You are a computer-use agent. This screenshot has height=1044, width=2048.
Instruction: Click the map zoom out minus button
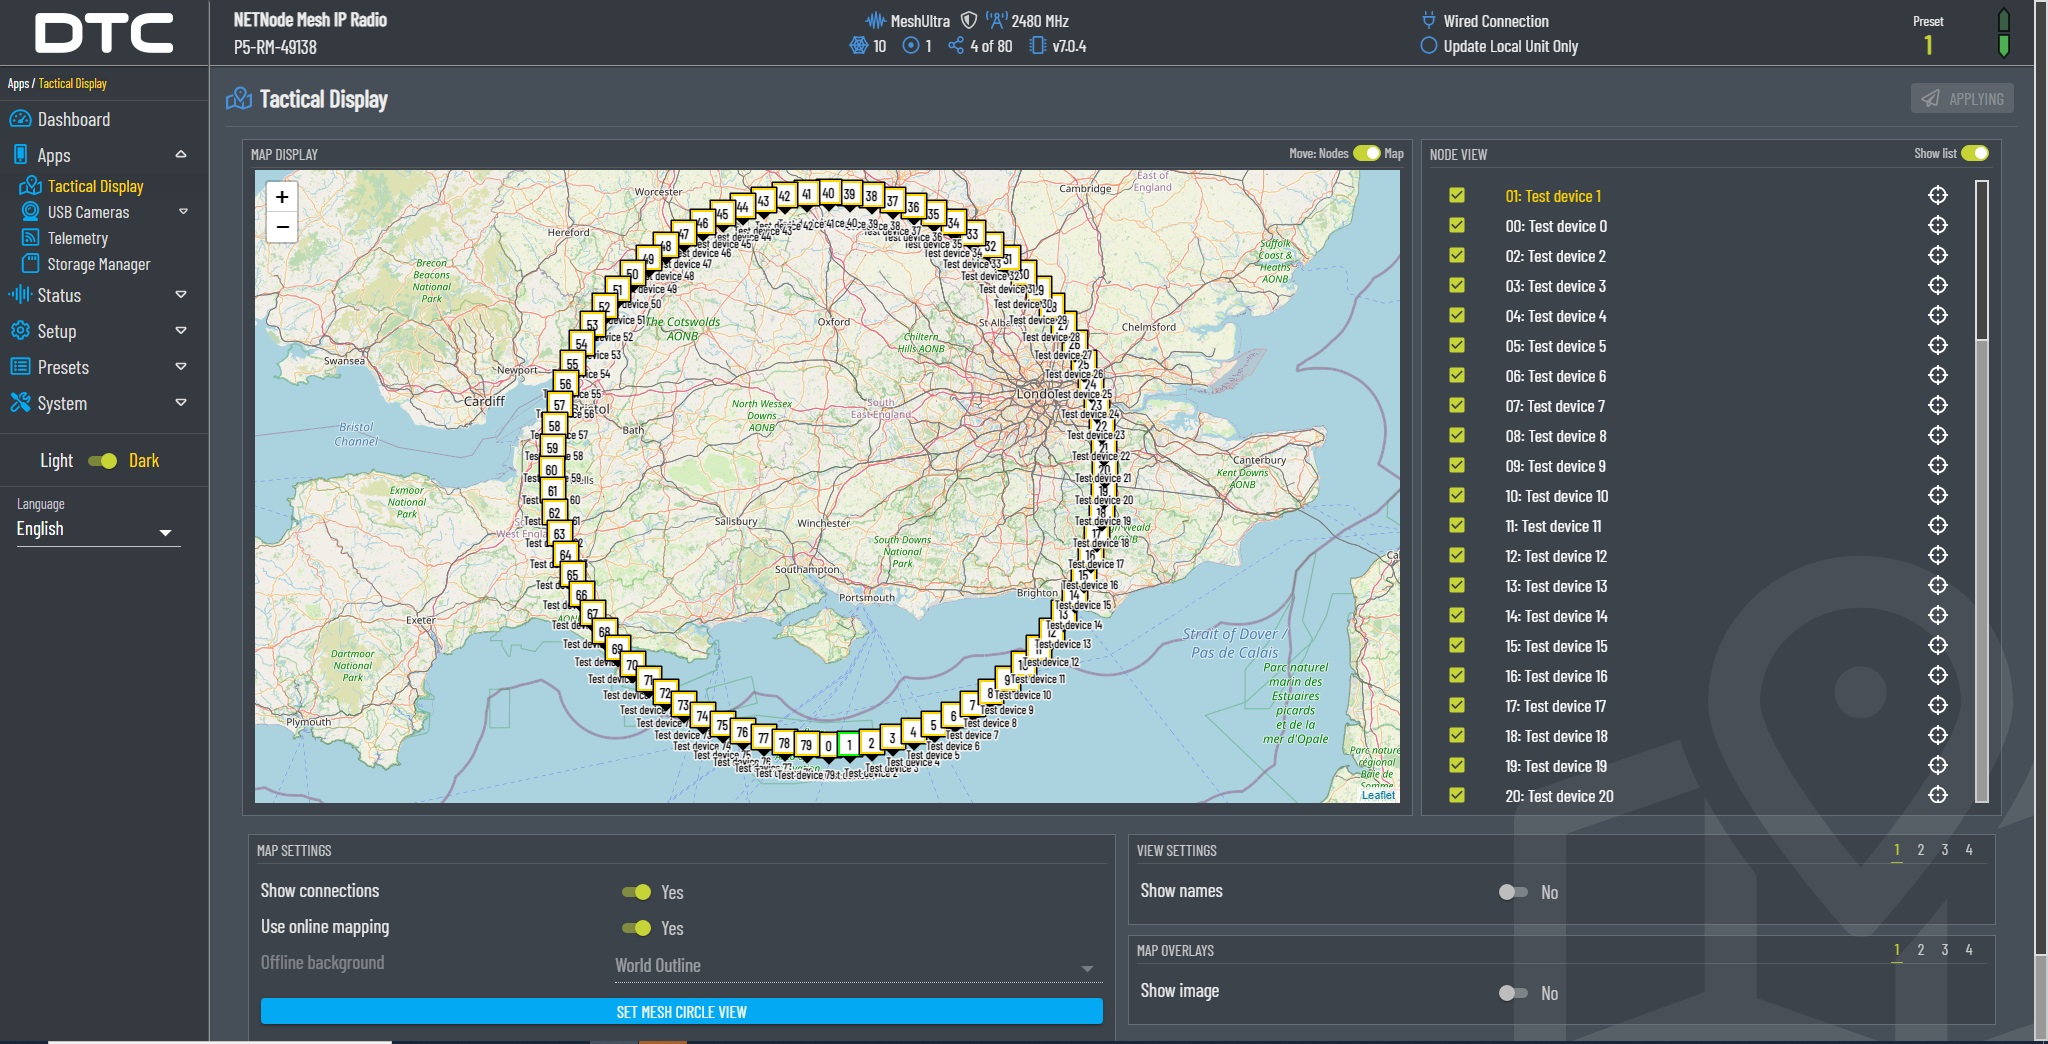(282, 227)
